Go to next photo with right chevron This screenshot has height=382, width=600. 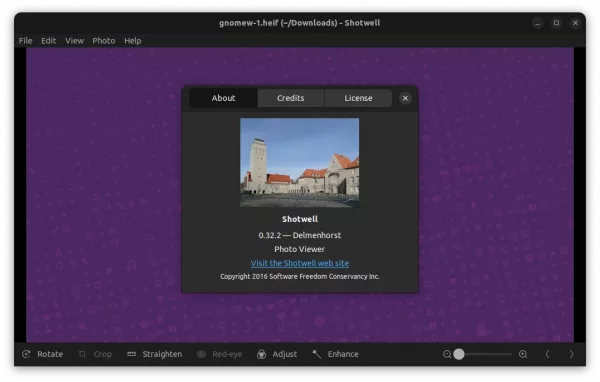(571, 354)
